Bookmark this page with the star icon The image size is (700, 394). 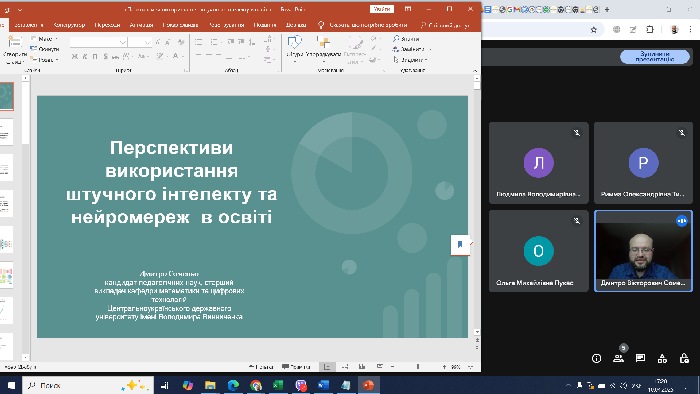tap(594, 29)
